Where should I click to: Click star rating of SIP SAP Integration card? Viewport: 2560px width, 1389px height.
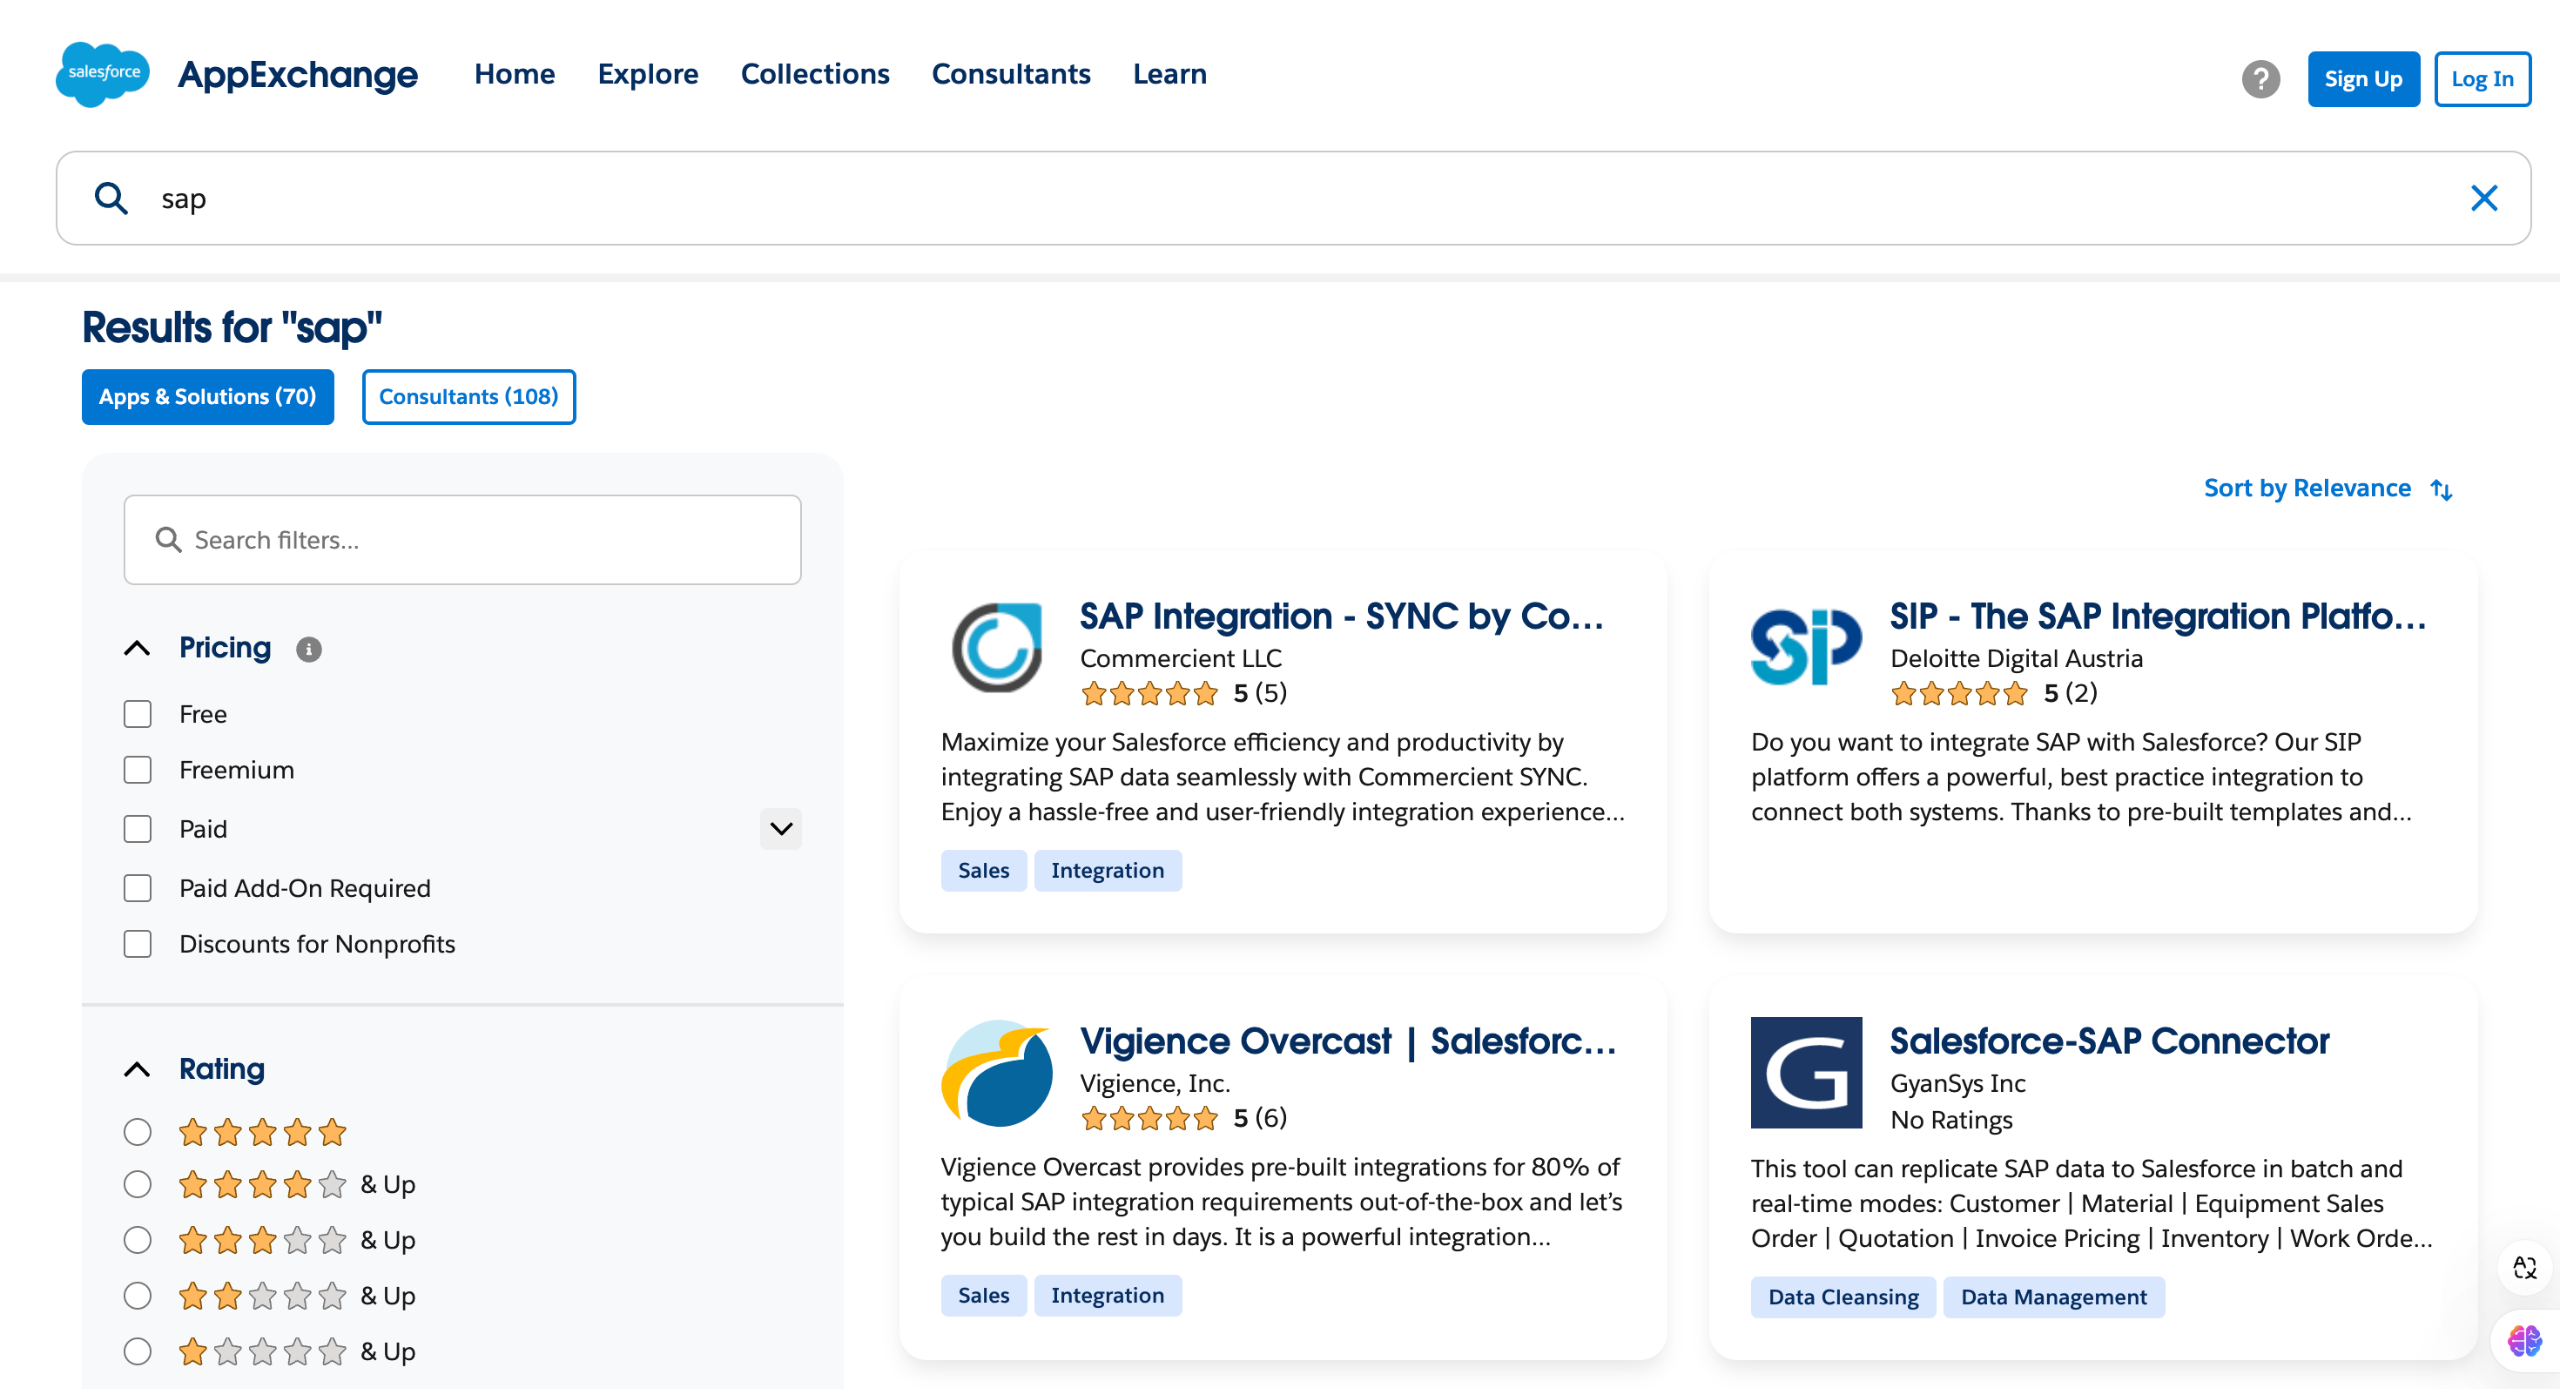[x=1959, y=693]
